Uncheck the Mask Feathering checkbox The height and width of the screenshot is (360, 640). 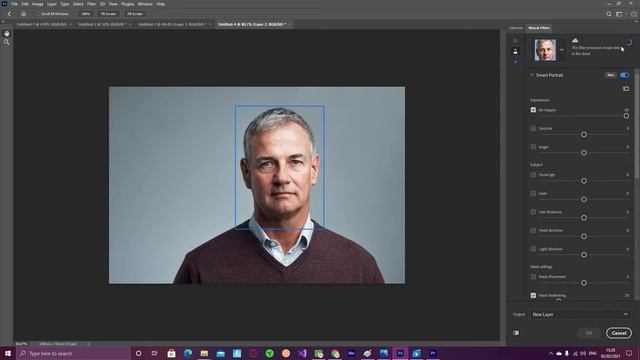click(x=533, y=295)
